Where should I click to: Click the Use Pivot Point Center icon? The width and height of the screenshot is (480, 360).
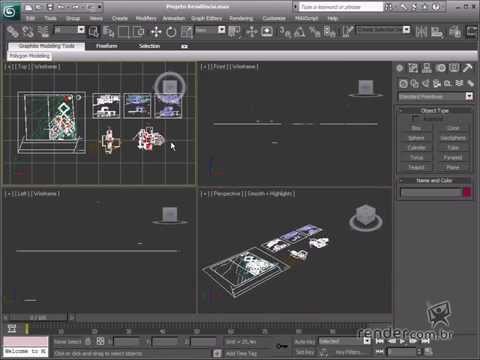tap(234, 32)
